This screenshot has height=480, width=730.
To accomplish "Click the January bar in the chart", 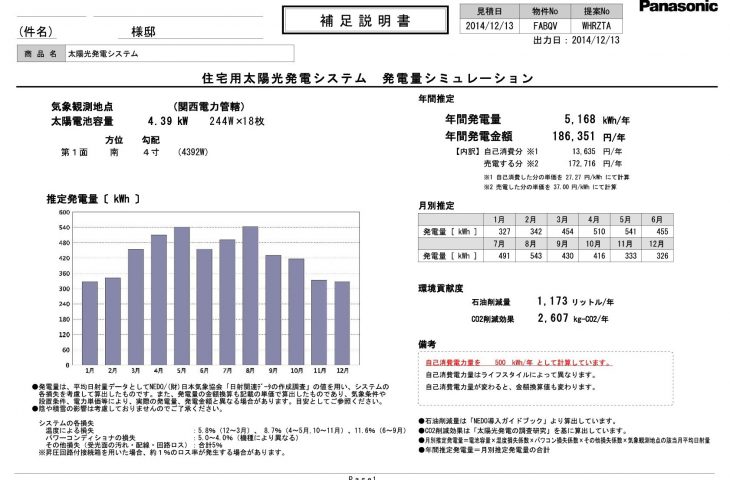I will pyautogui.click(x=90, y=323).
